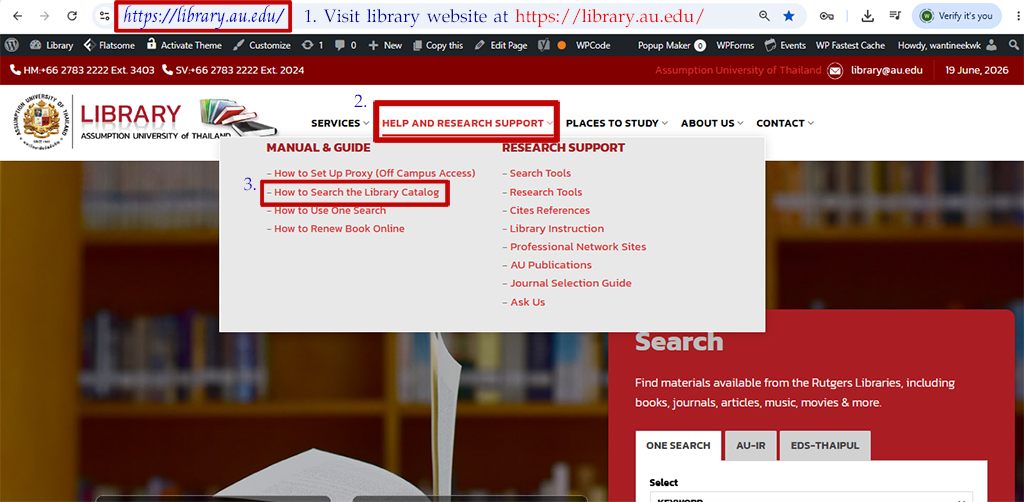Open How to Search the Library Catalog

click(356, 192)
